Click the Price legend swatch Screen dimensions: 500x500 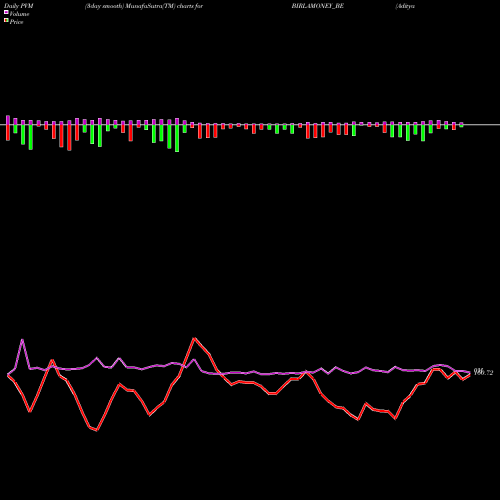[x=6, y=21]
